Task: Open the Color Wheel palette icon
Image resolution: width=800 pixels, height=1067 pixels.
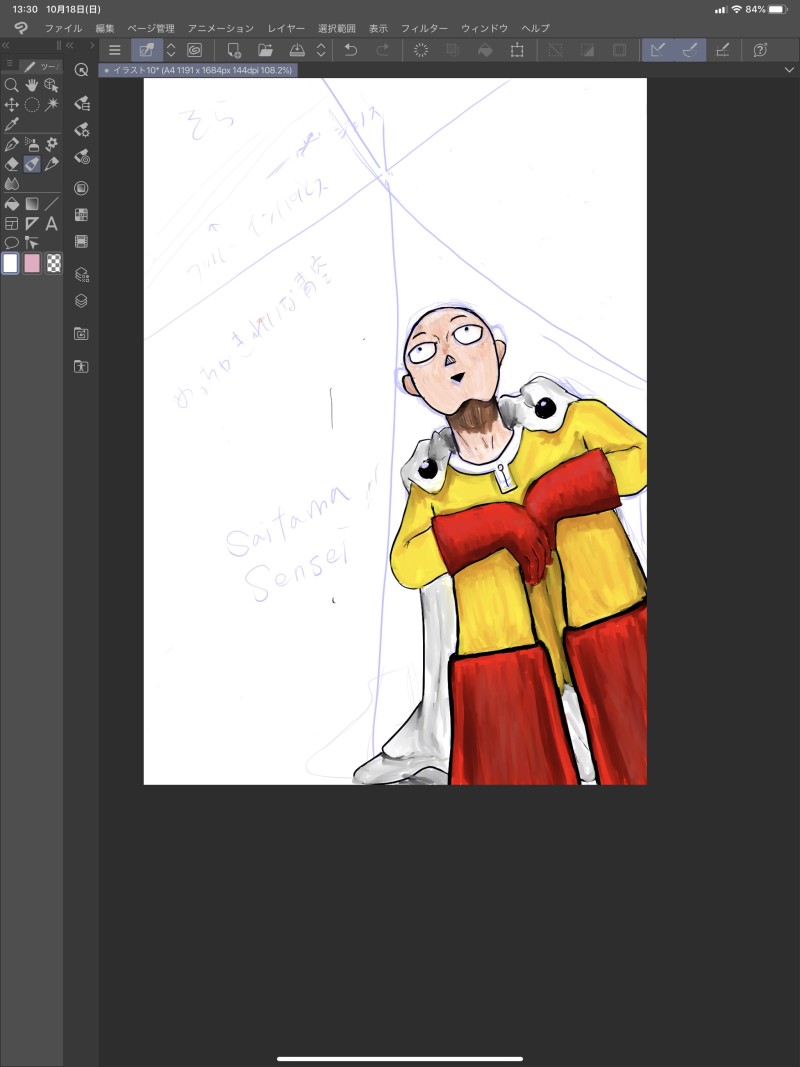Action: tap(81, 188)
